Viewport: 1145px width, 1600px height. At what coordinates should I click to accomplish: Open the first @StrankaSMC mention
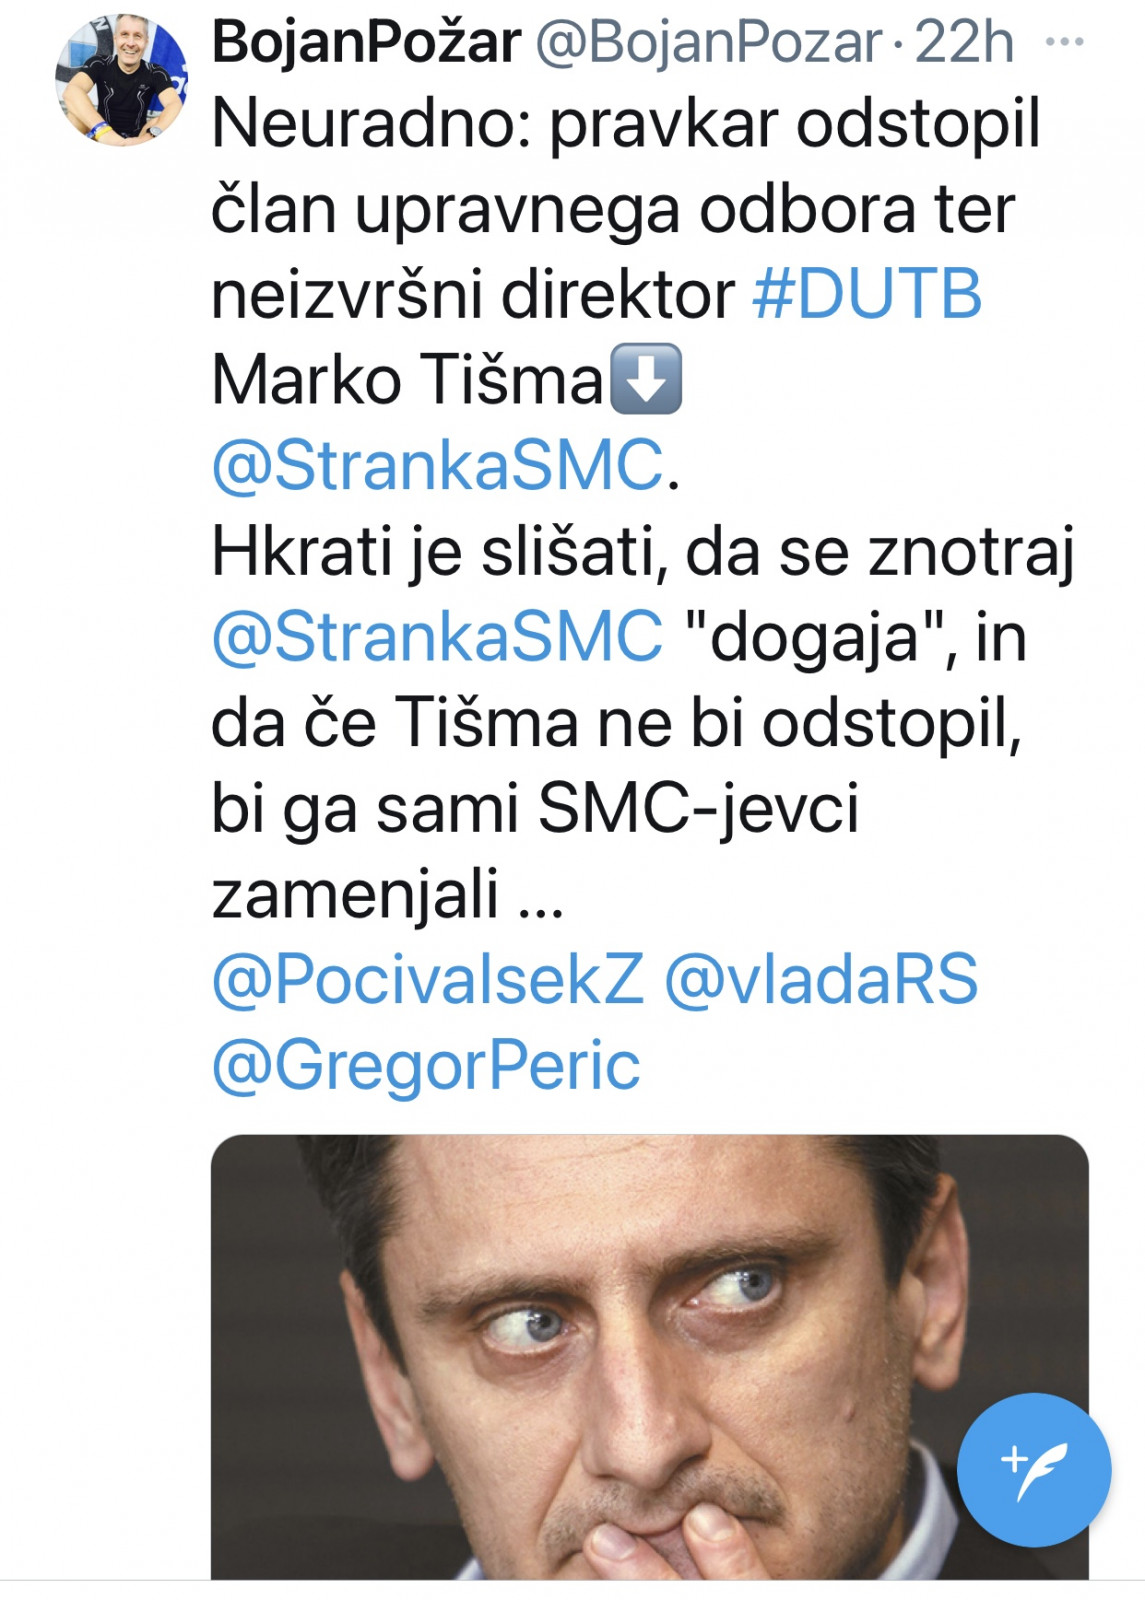(437, 465)
